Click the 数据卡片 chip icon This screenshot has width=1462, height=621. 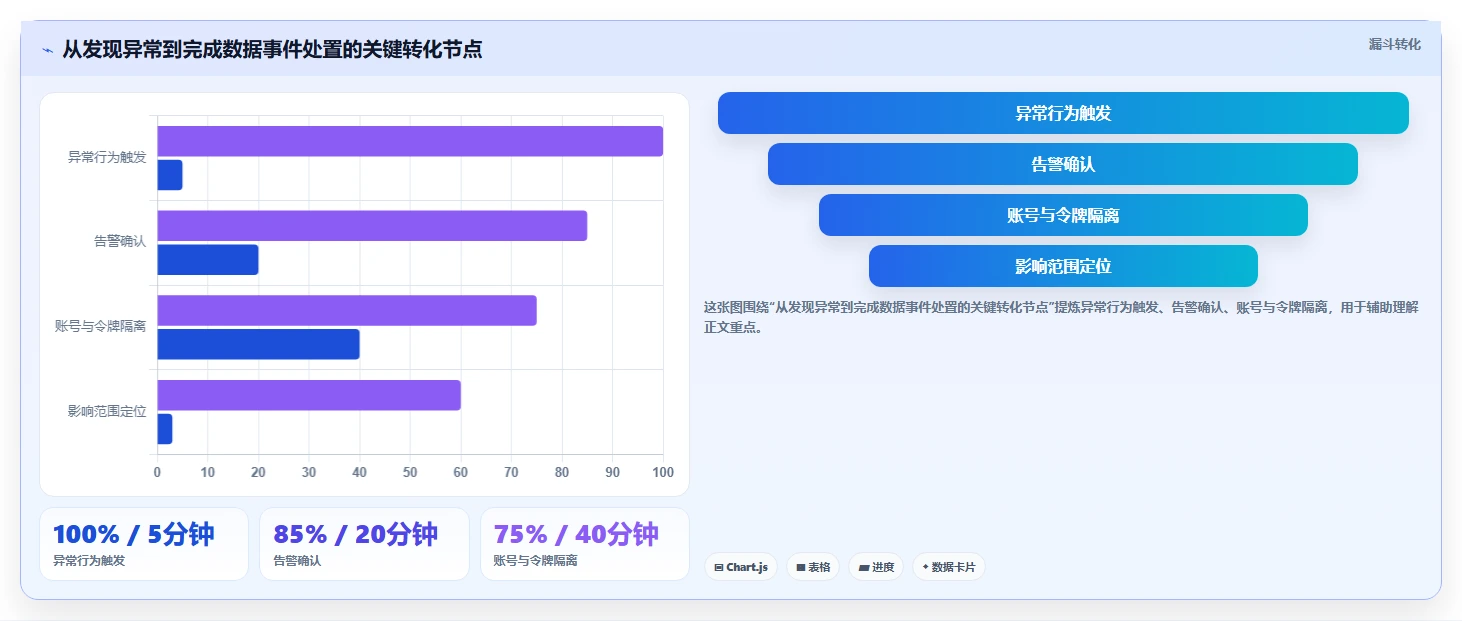tap(925, 568)
